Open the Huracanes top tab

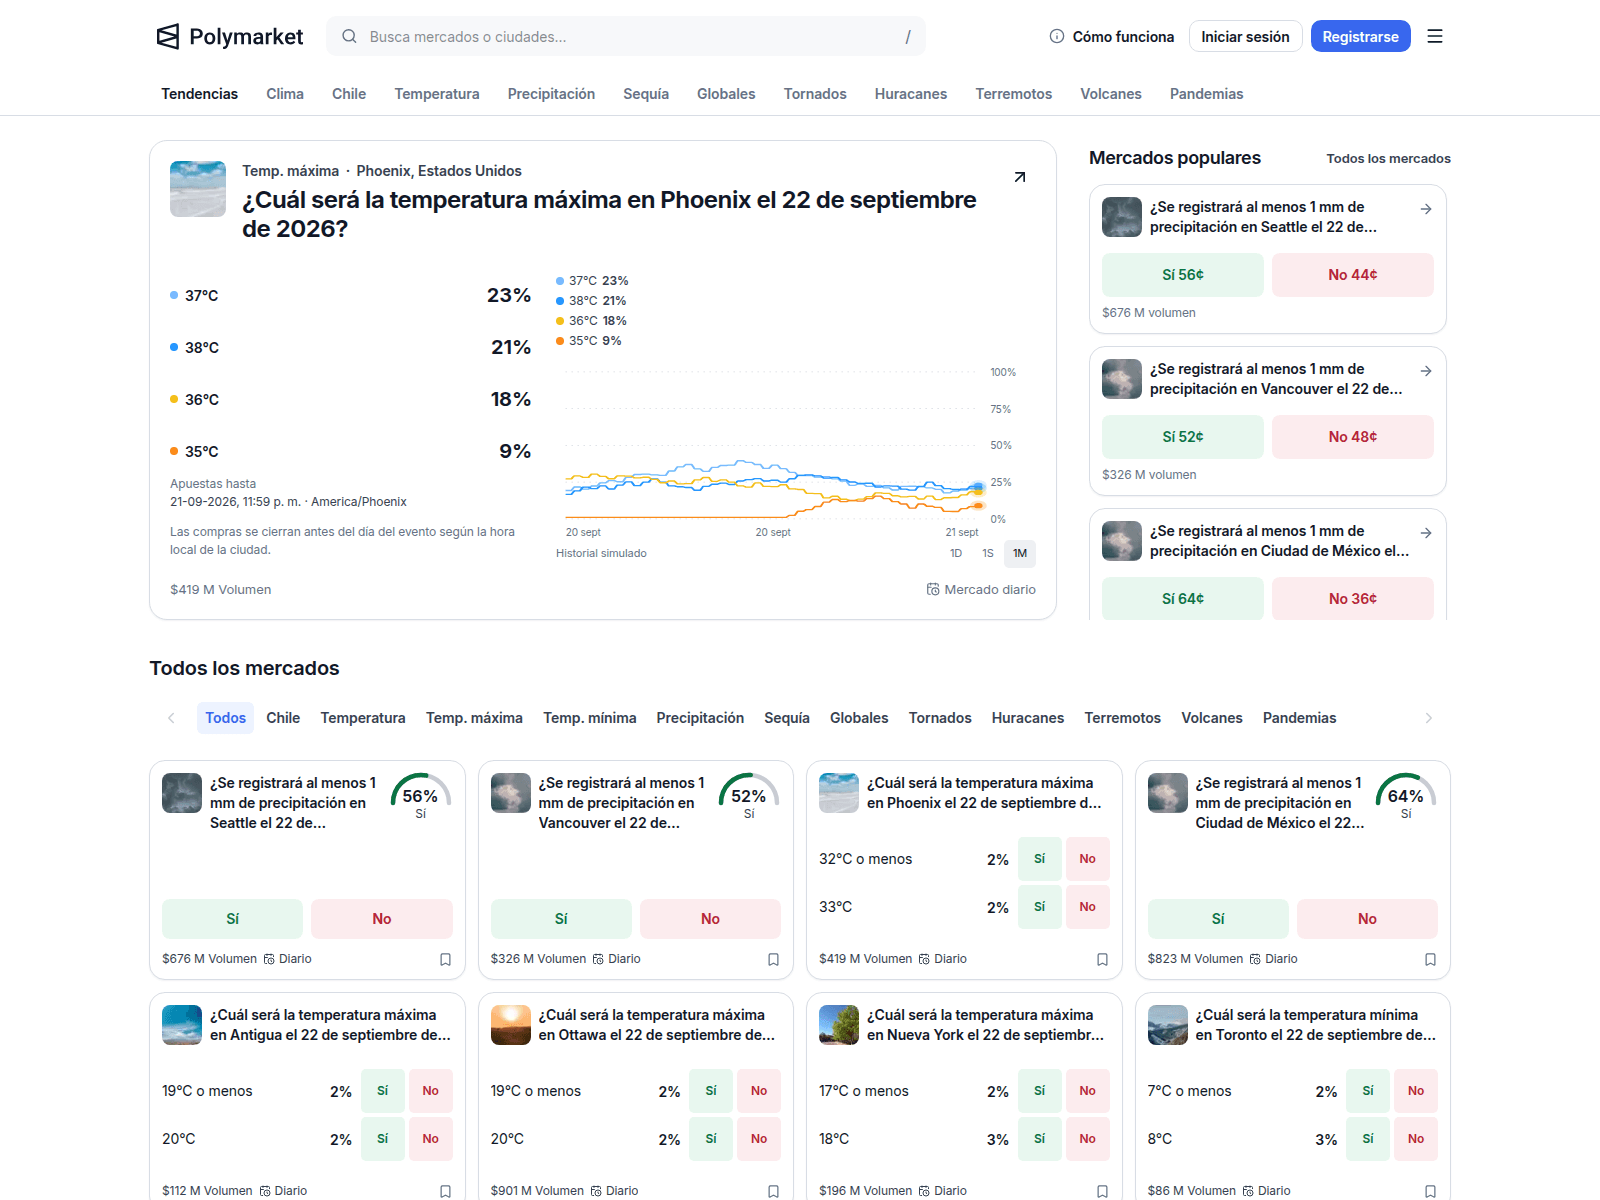coord(911,94)
